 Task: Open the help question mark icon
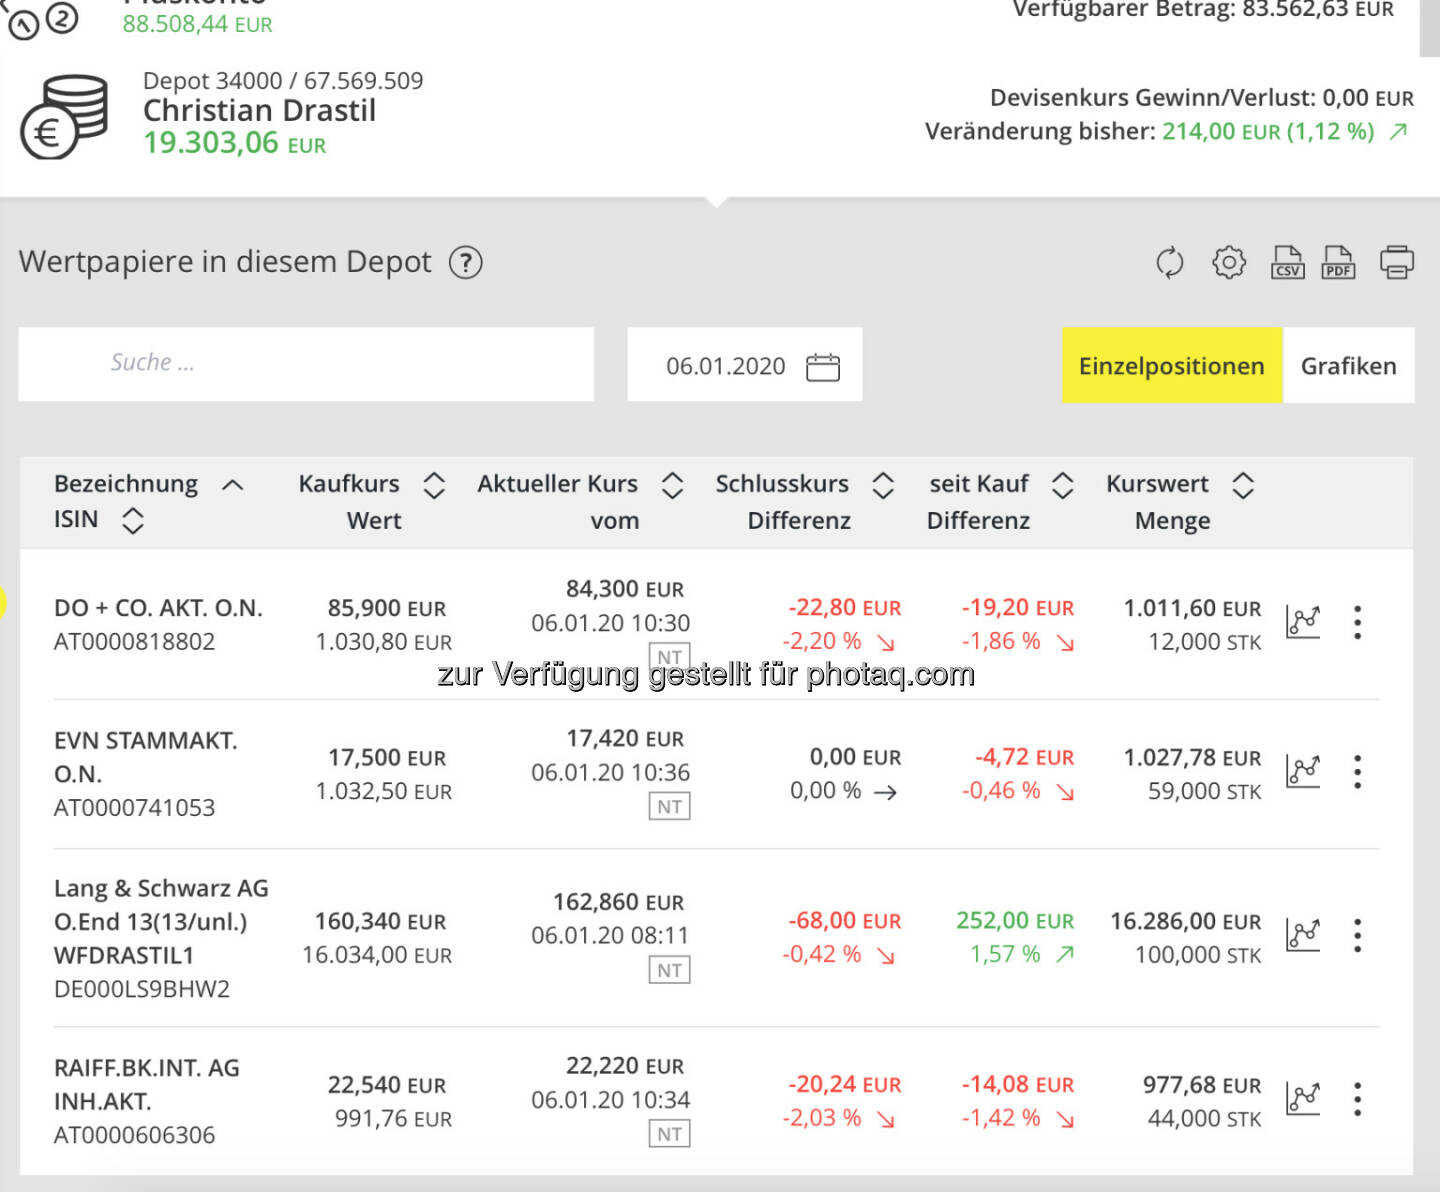coord(465,262)
